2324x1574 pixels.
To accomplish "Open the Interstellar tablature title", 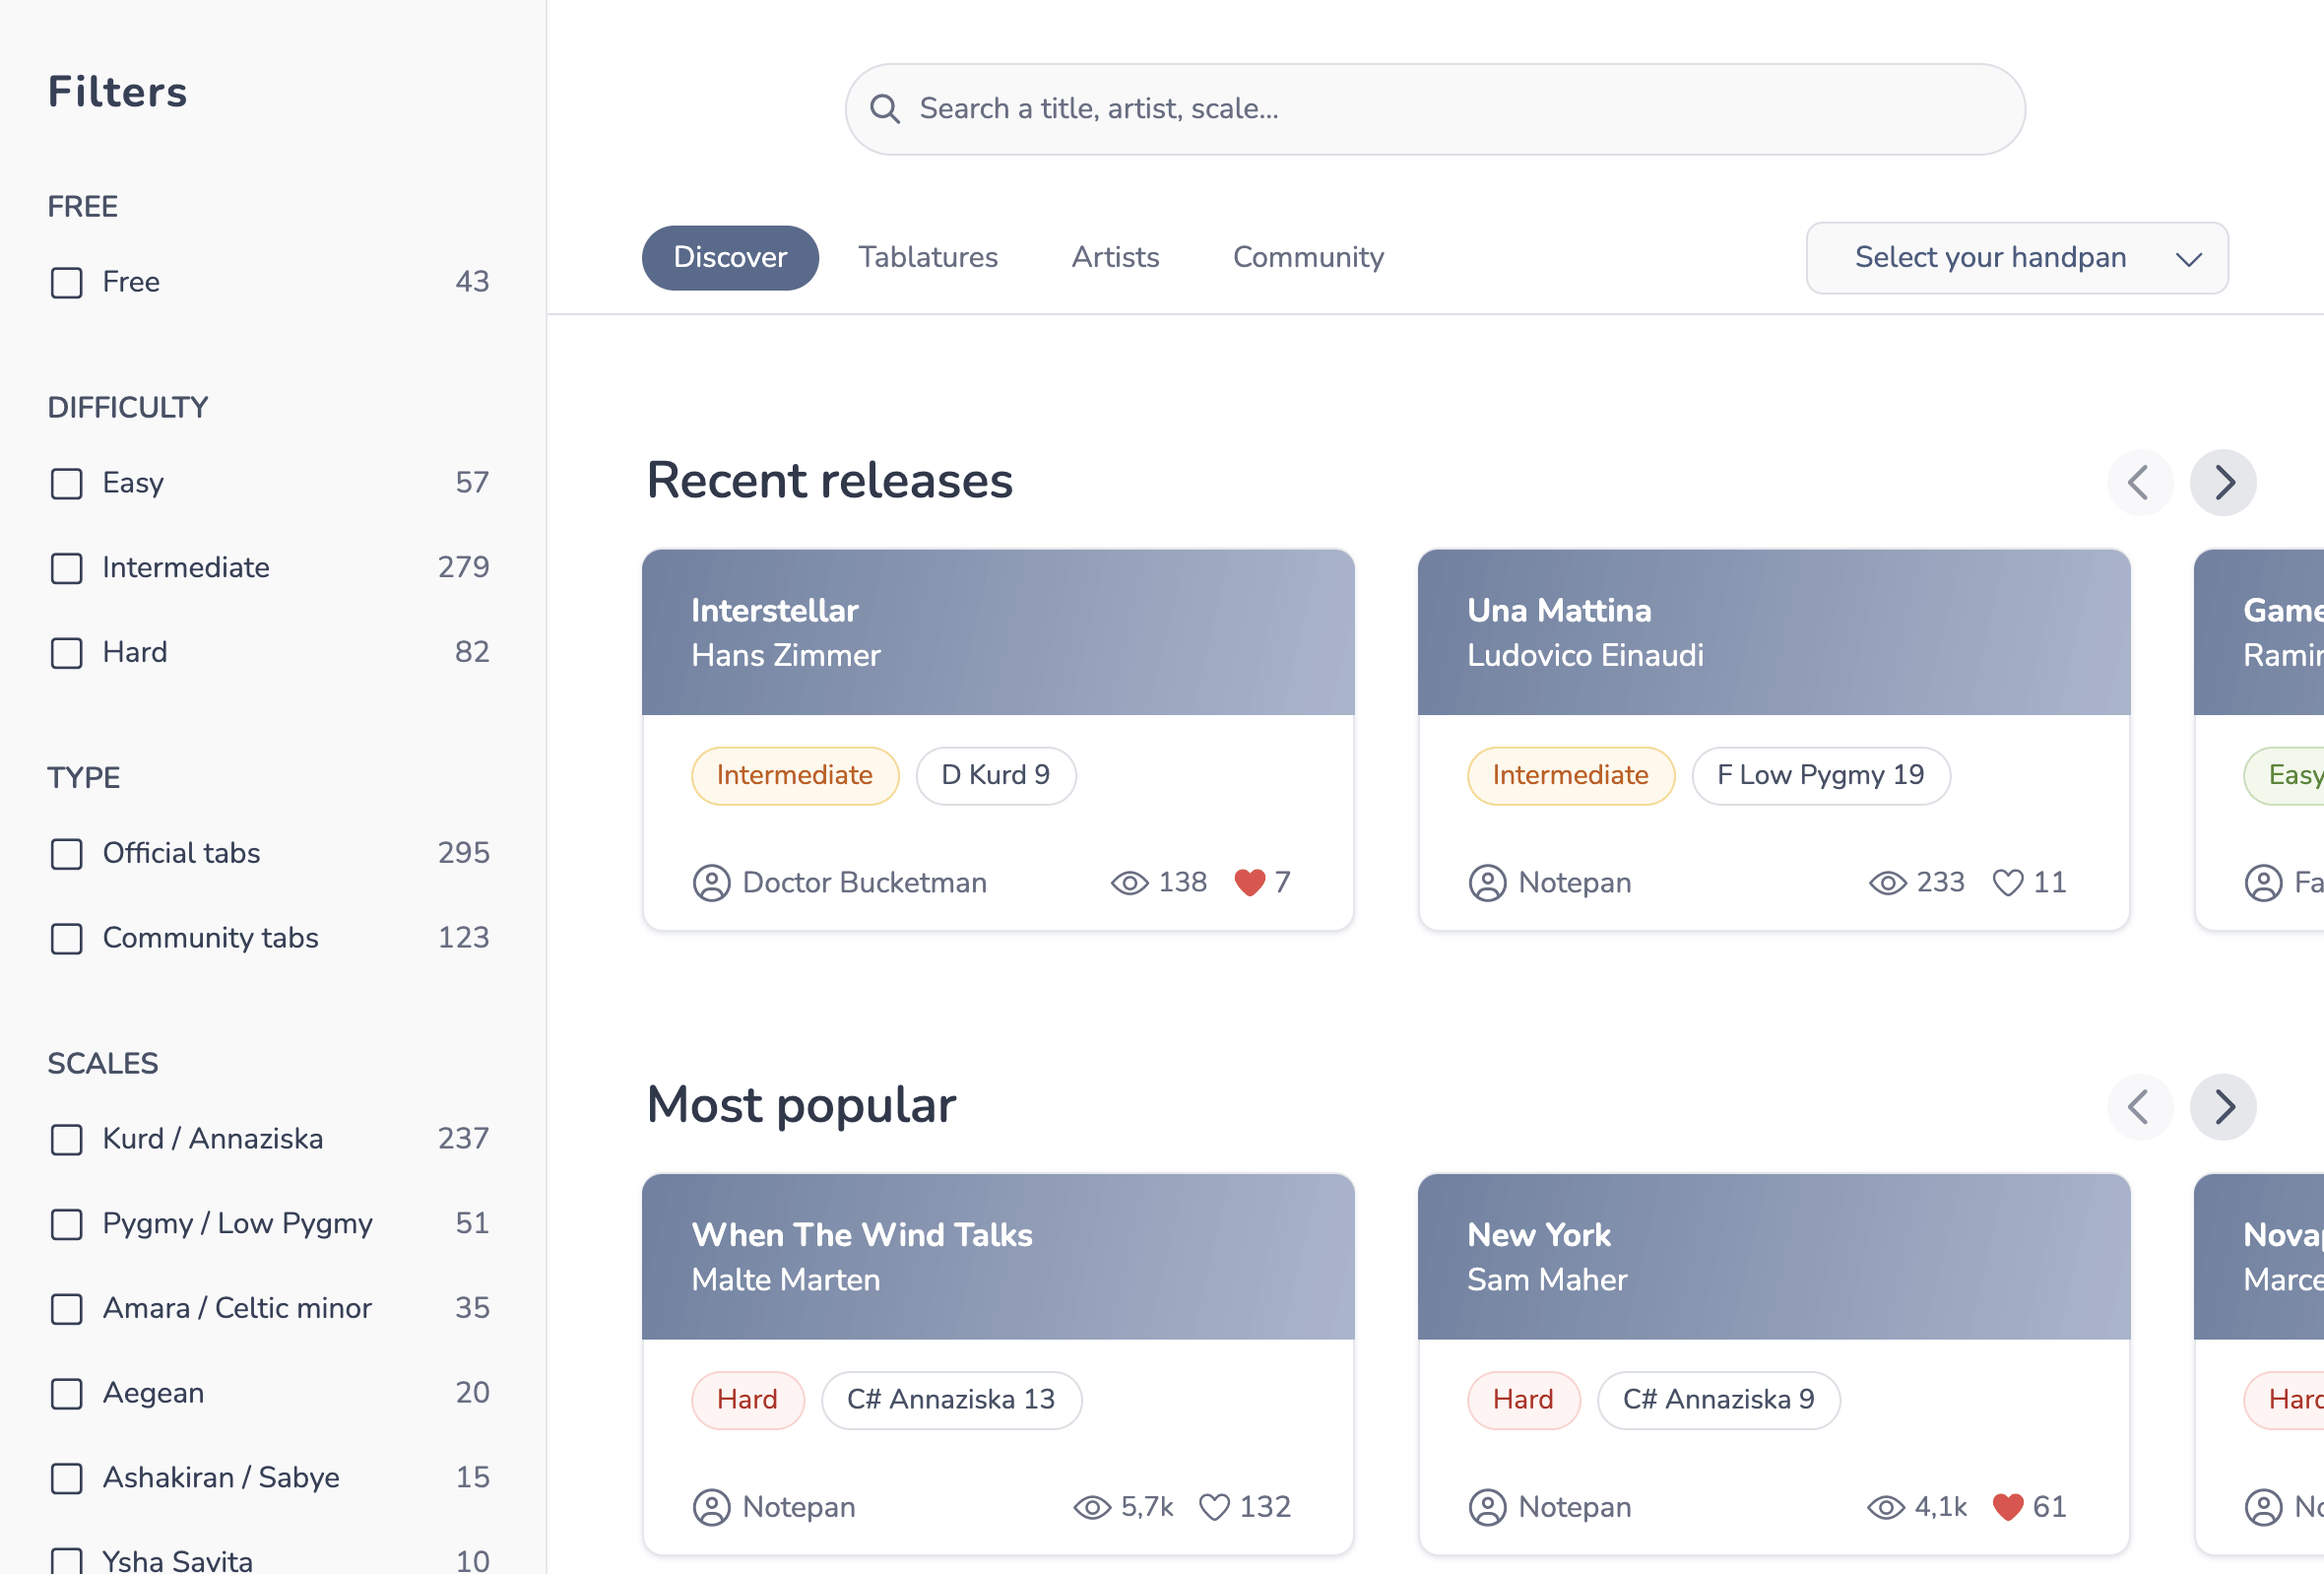I will (x=775, y=610).
